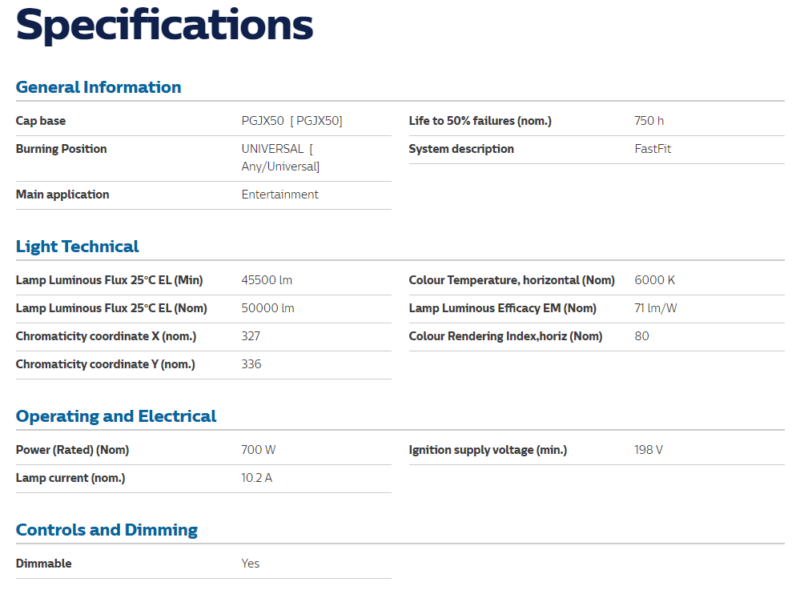Select the 198 V ignition voltage value
This screenshot has width=800, height=590.
(x=649, y=450)
